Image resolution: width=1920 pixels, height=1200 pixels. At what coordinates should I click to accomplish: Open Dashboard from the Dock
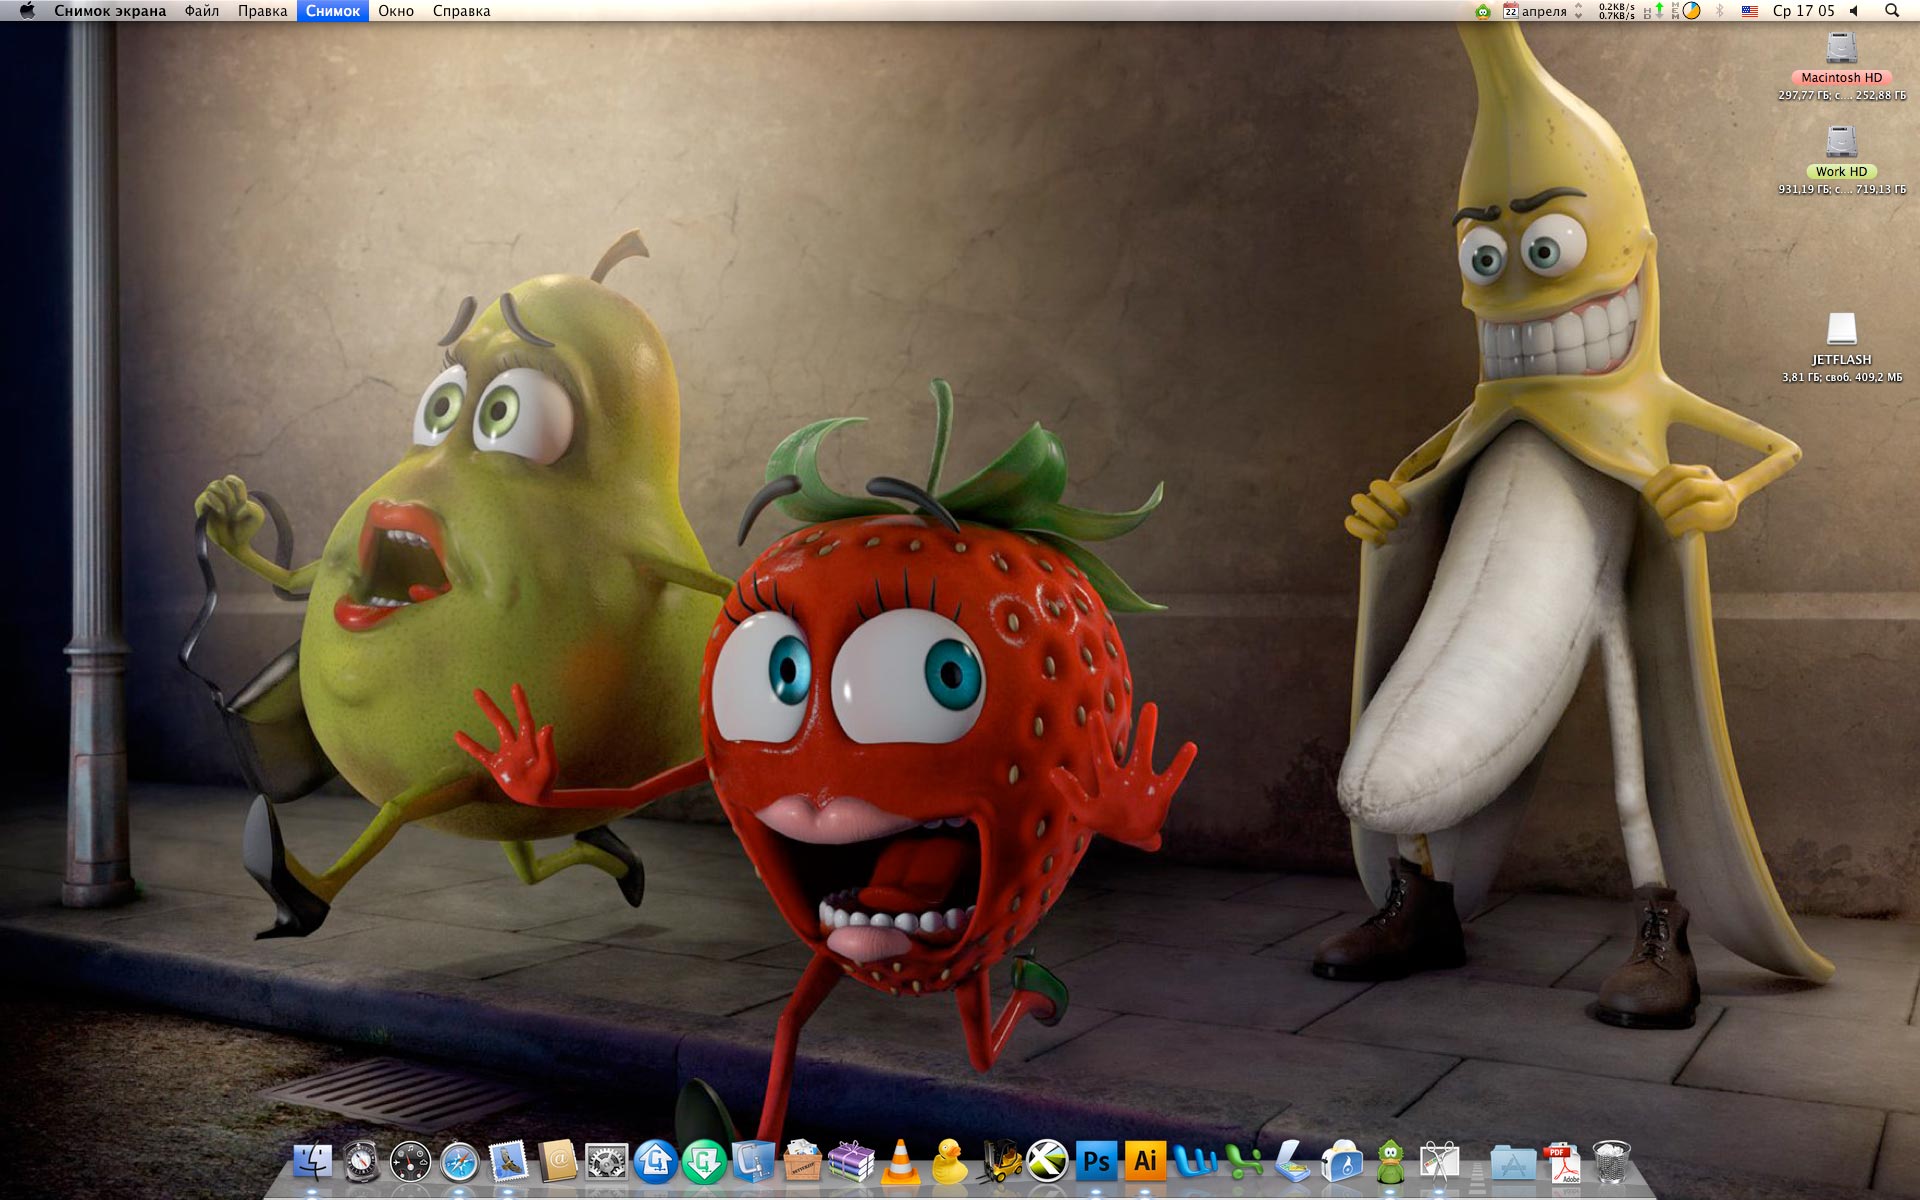click(411, 1162)
